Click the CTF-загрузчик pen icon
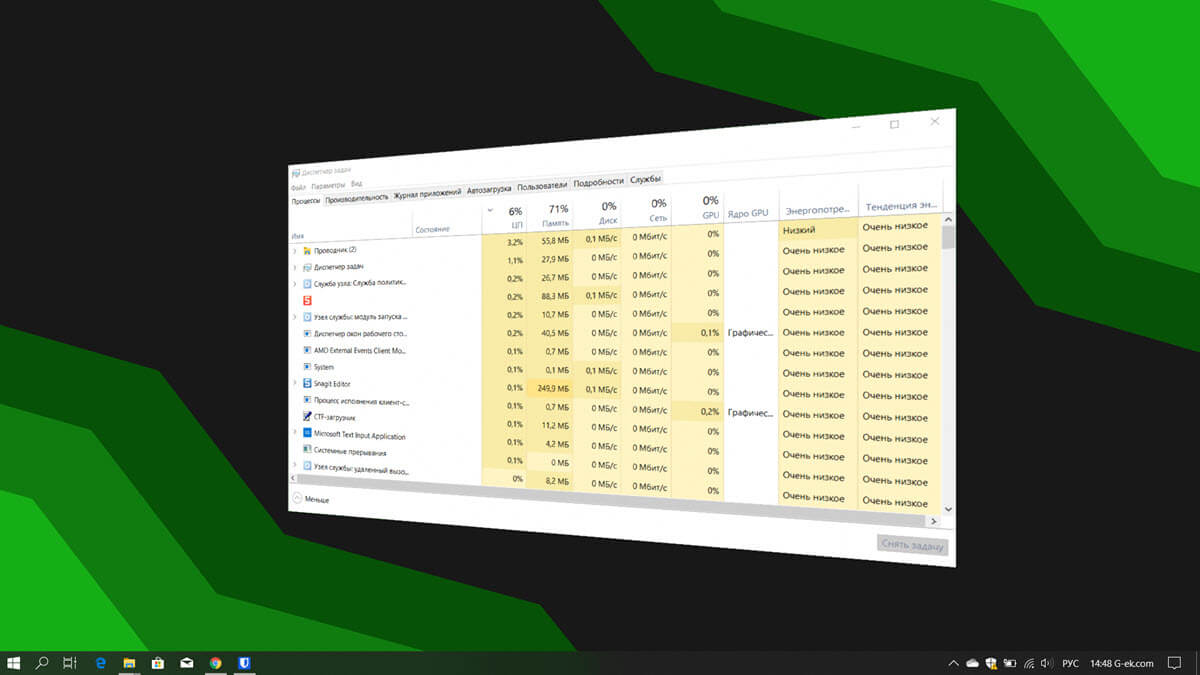1200x675 pixels. (x=306, y=416)
